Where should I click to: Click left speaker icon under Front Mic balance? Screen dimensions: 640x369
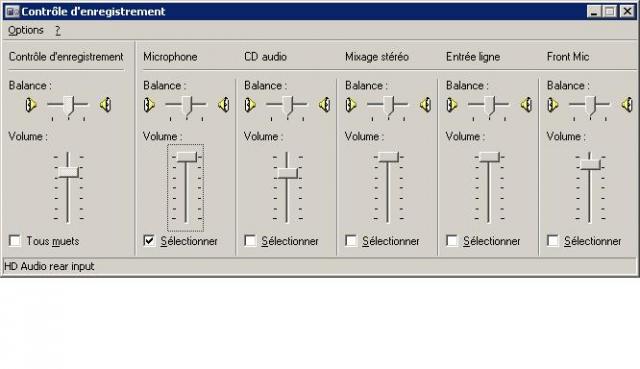point(553,105)
